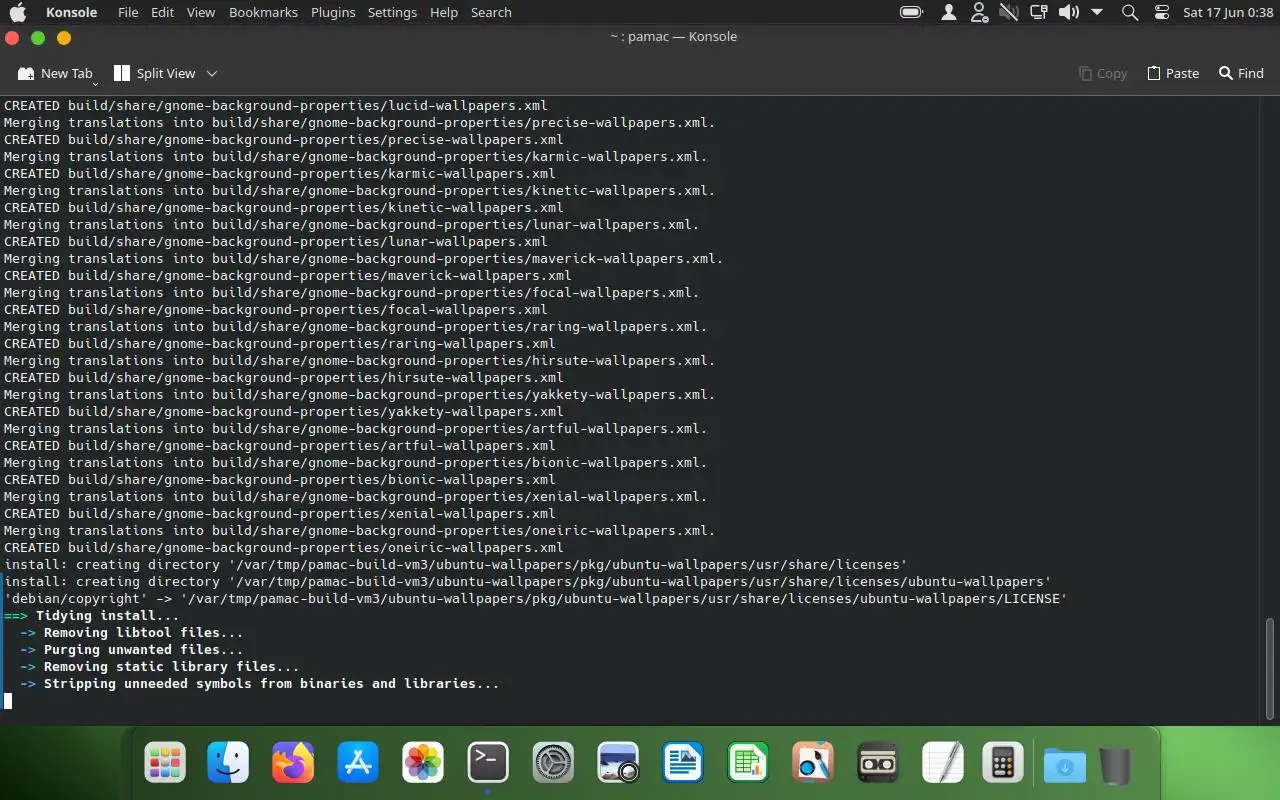Screen dimensions: 1280x800
Task: Open the paint brush app dock icon
Action: tap(813, 764)
